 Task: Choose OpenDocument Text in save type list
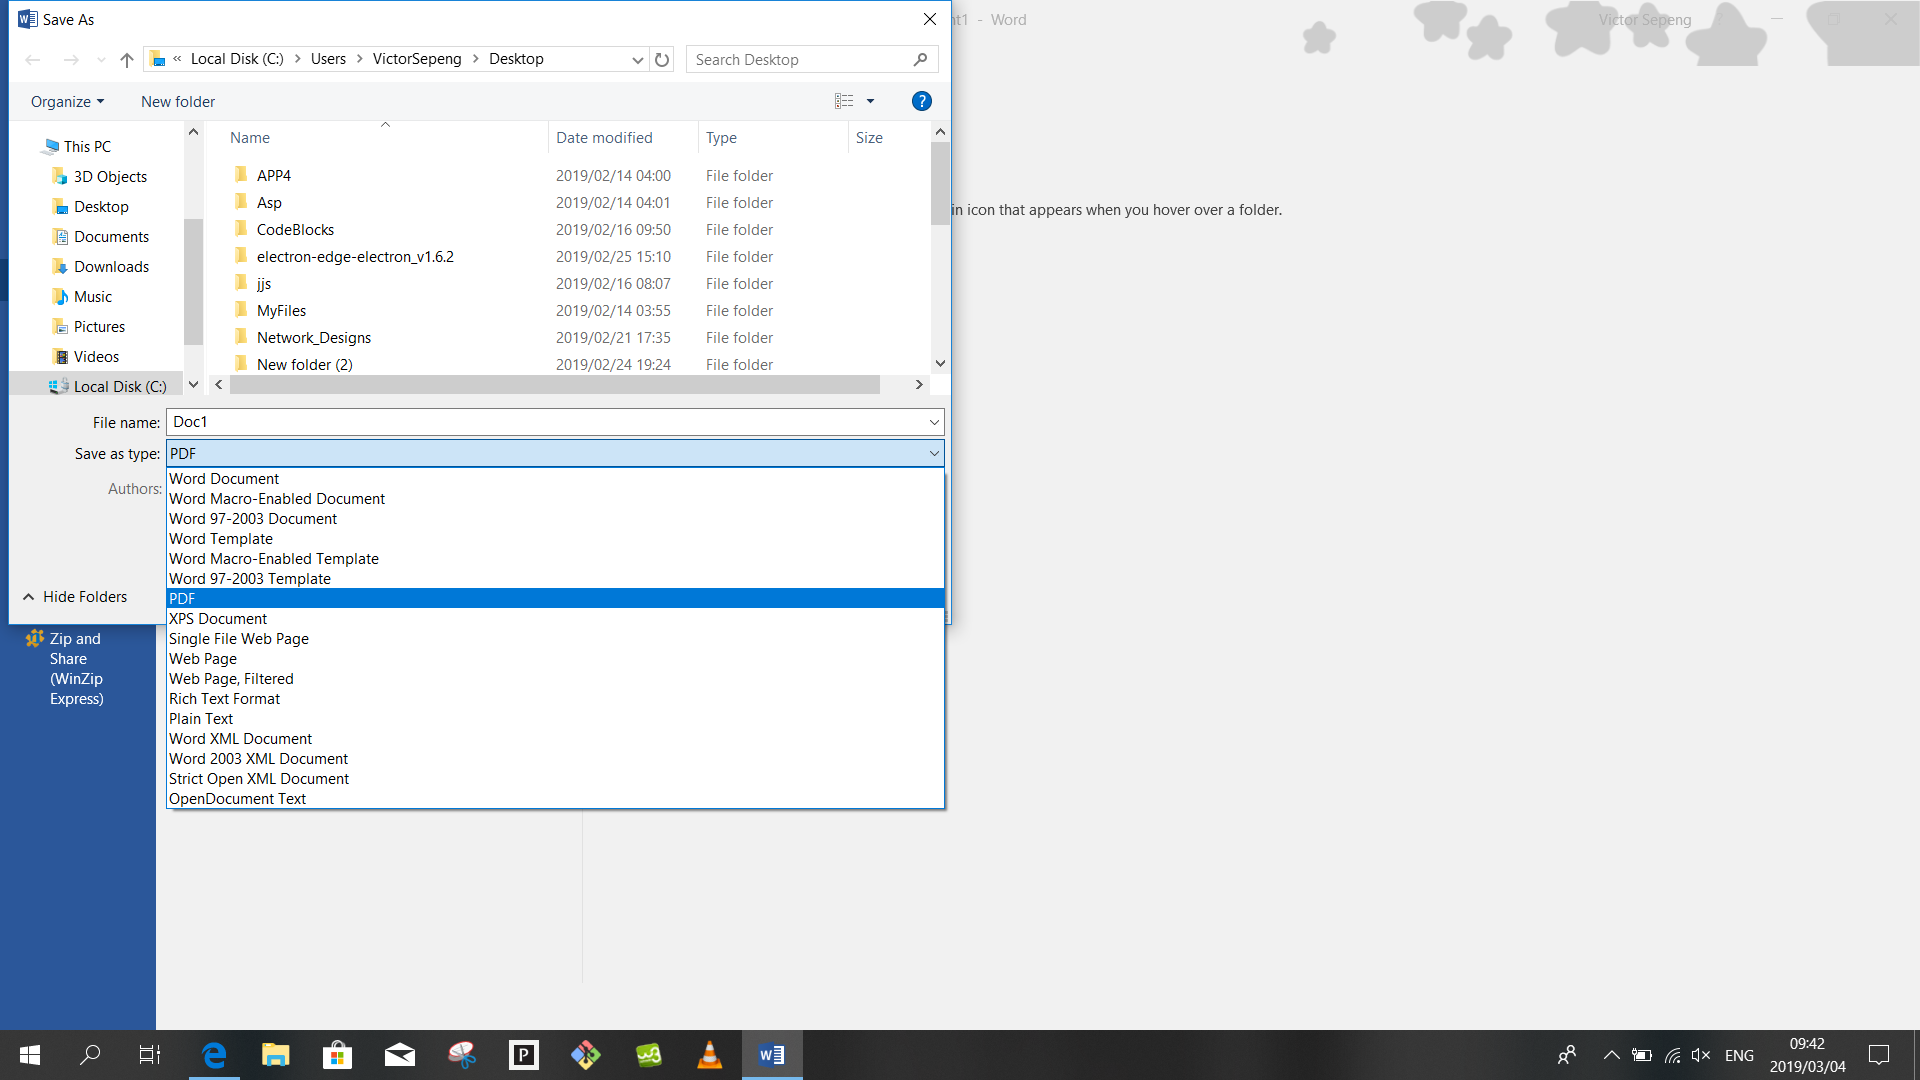coord(237,799)
